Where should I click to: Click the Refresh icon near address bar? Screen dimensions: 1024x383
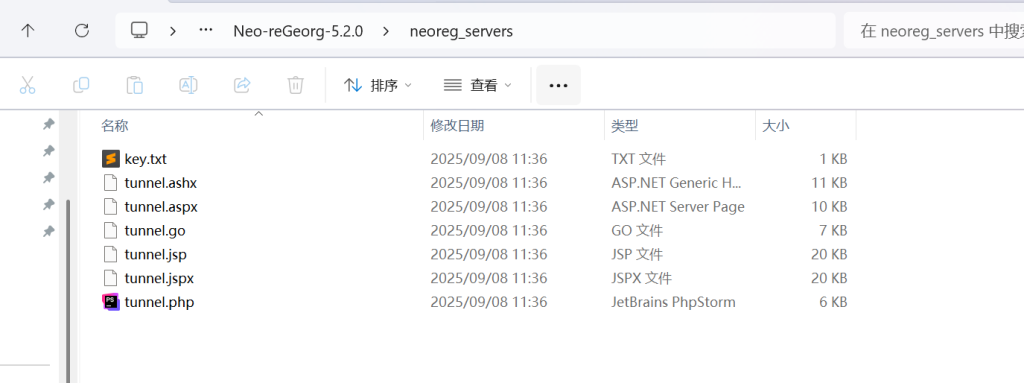point(82,30)
